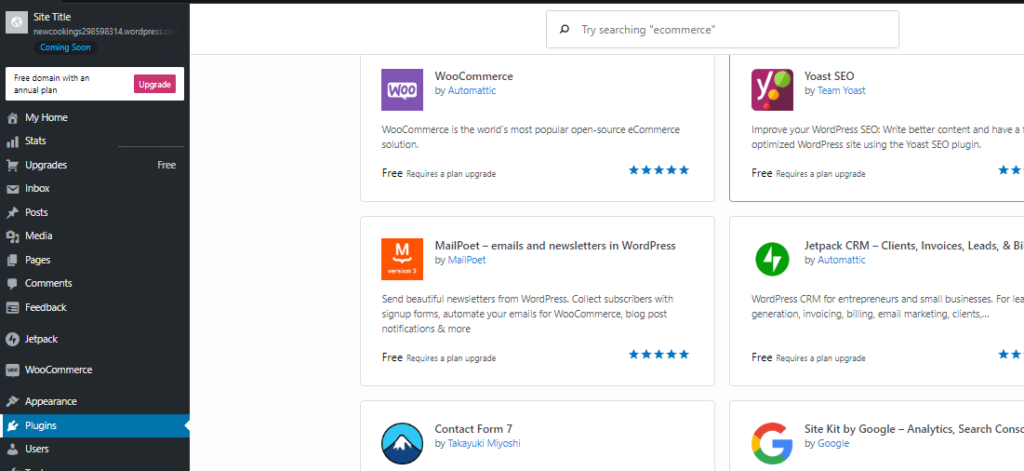Click the green Jetpack CRM logo
Image resolution: width=1024 pixels, height=471 pixels.
(772, 259)
